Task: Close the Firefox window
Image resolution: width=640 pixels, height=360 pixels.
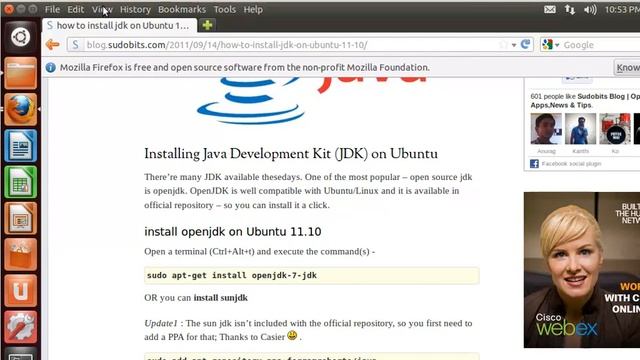Action: click(x=9, y=9)
